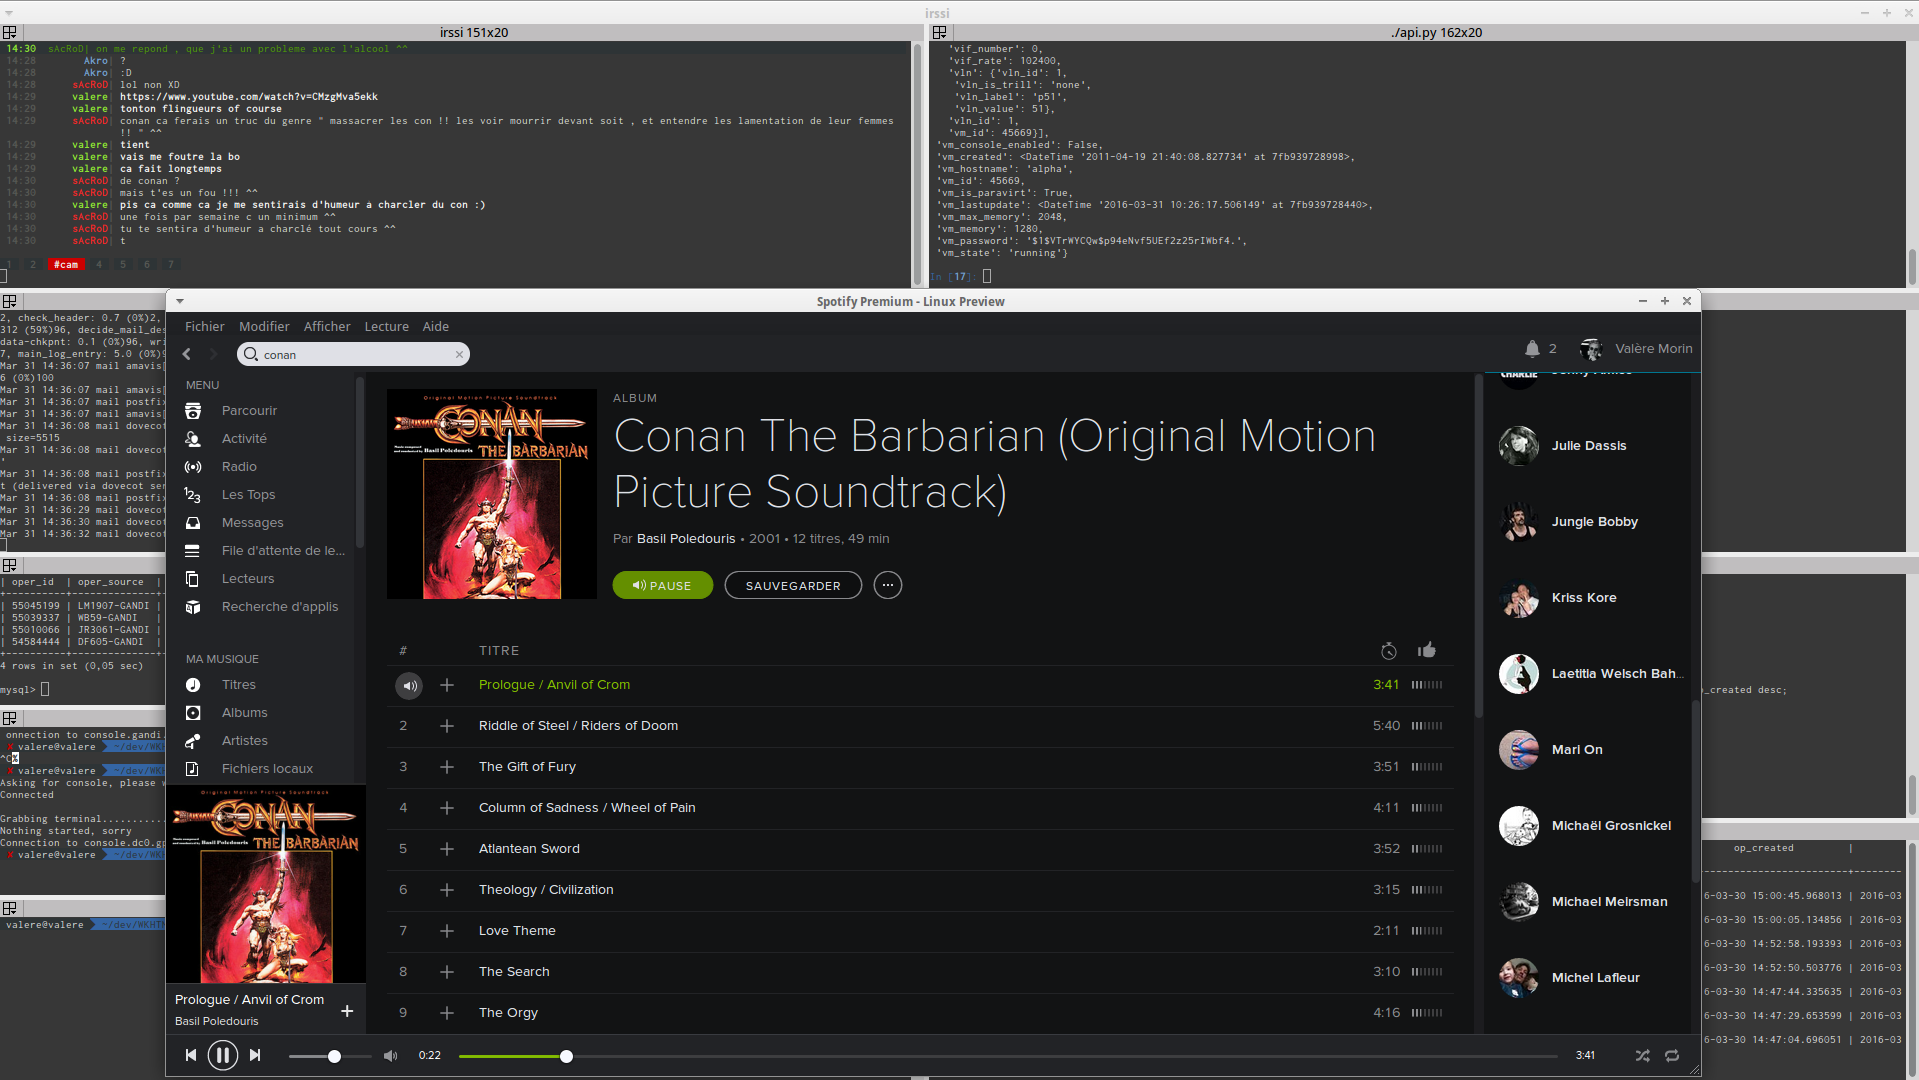
Task: Toggle repeat mode
Action: pos(1672,1056)
